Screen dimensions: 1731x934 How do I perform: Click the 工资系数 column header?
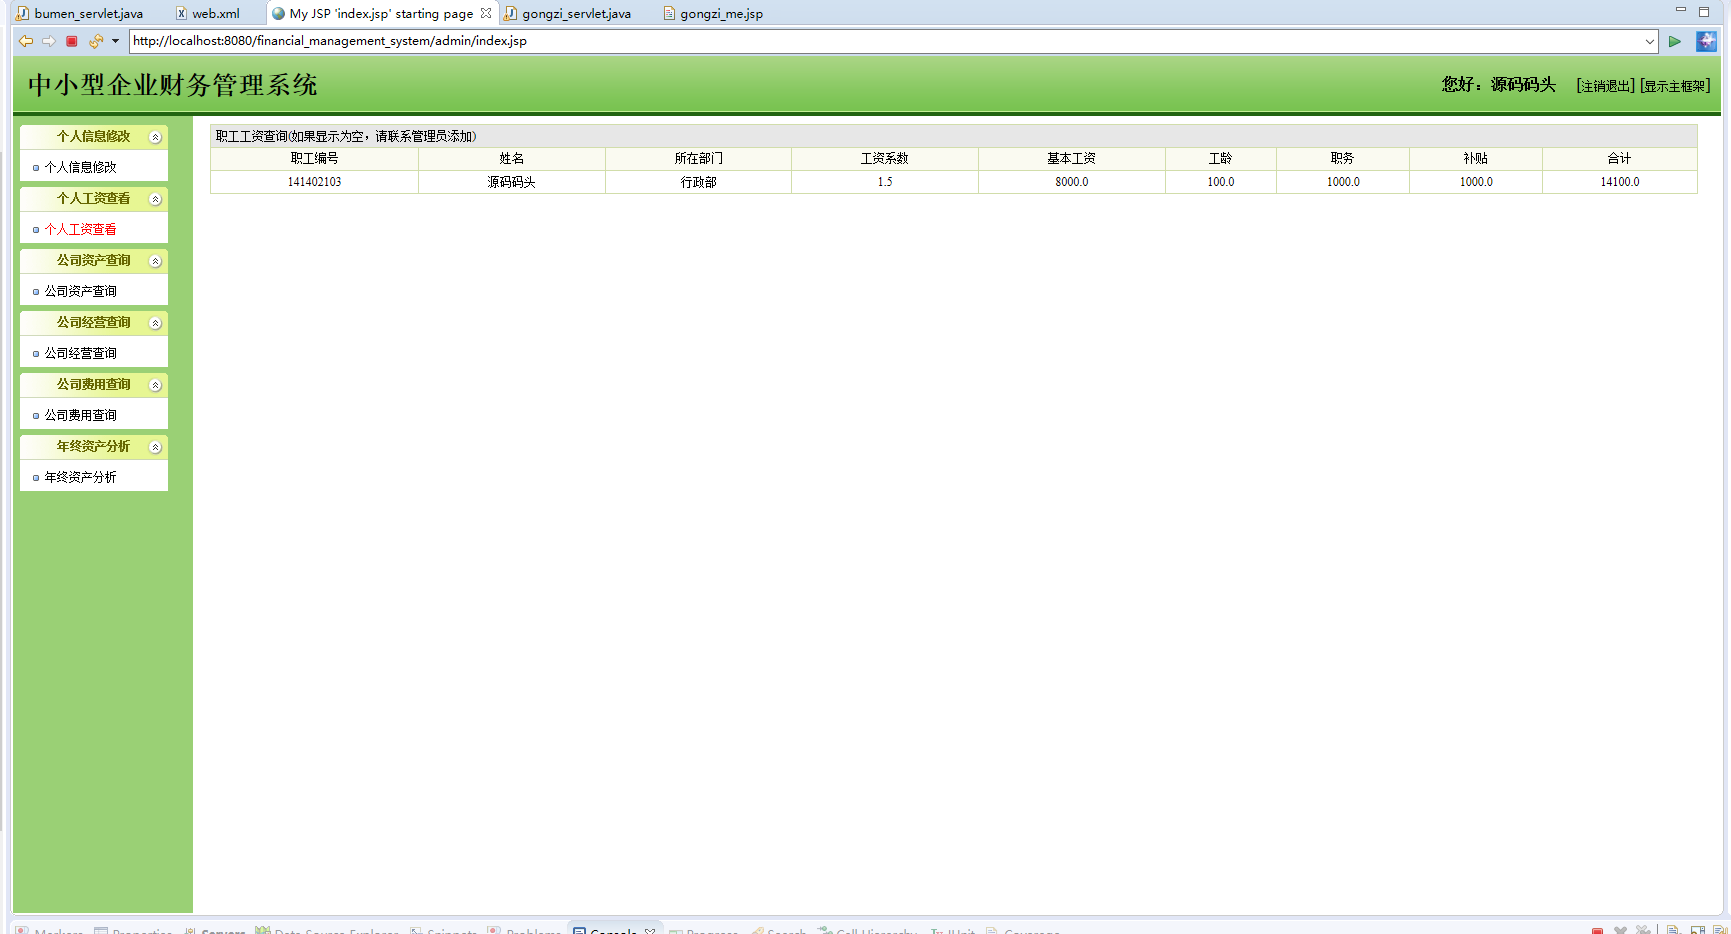pyautogui.click(x=885, y=159)
